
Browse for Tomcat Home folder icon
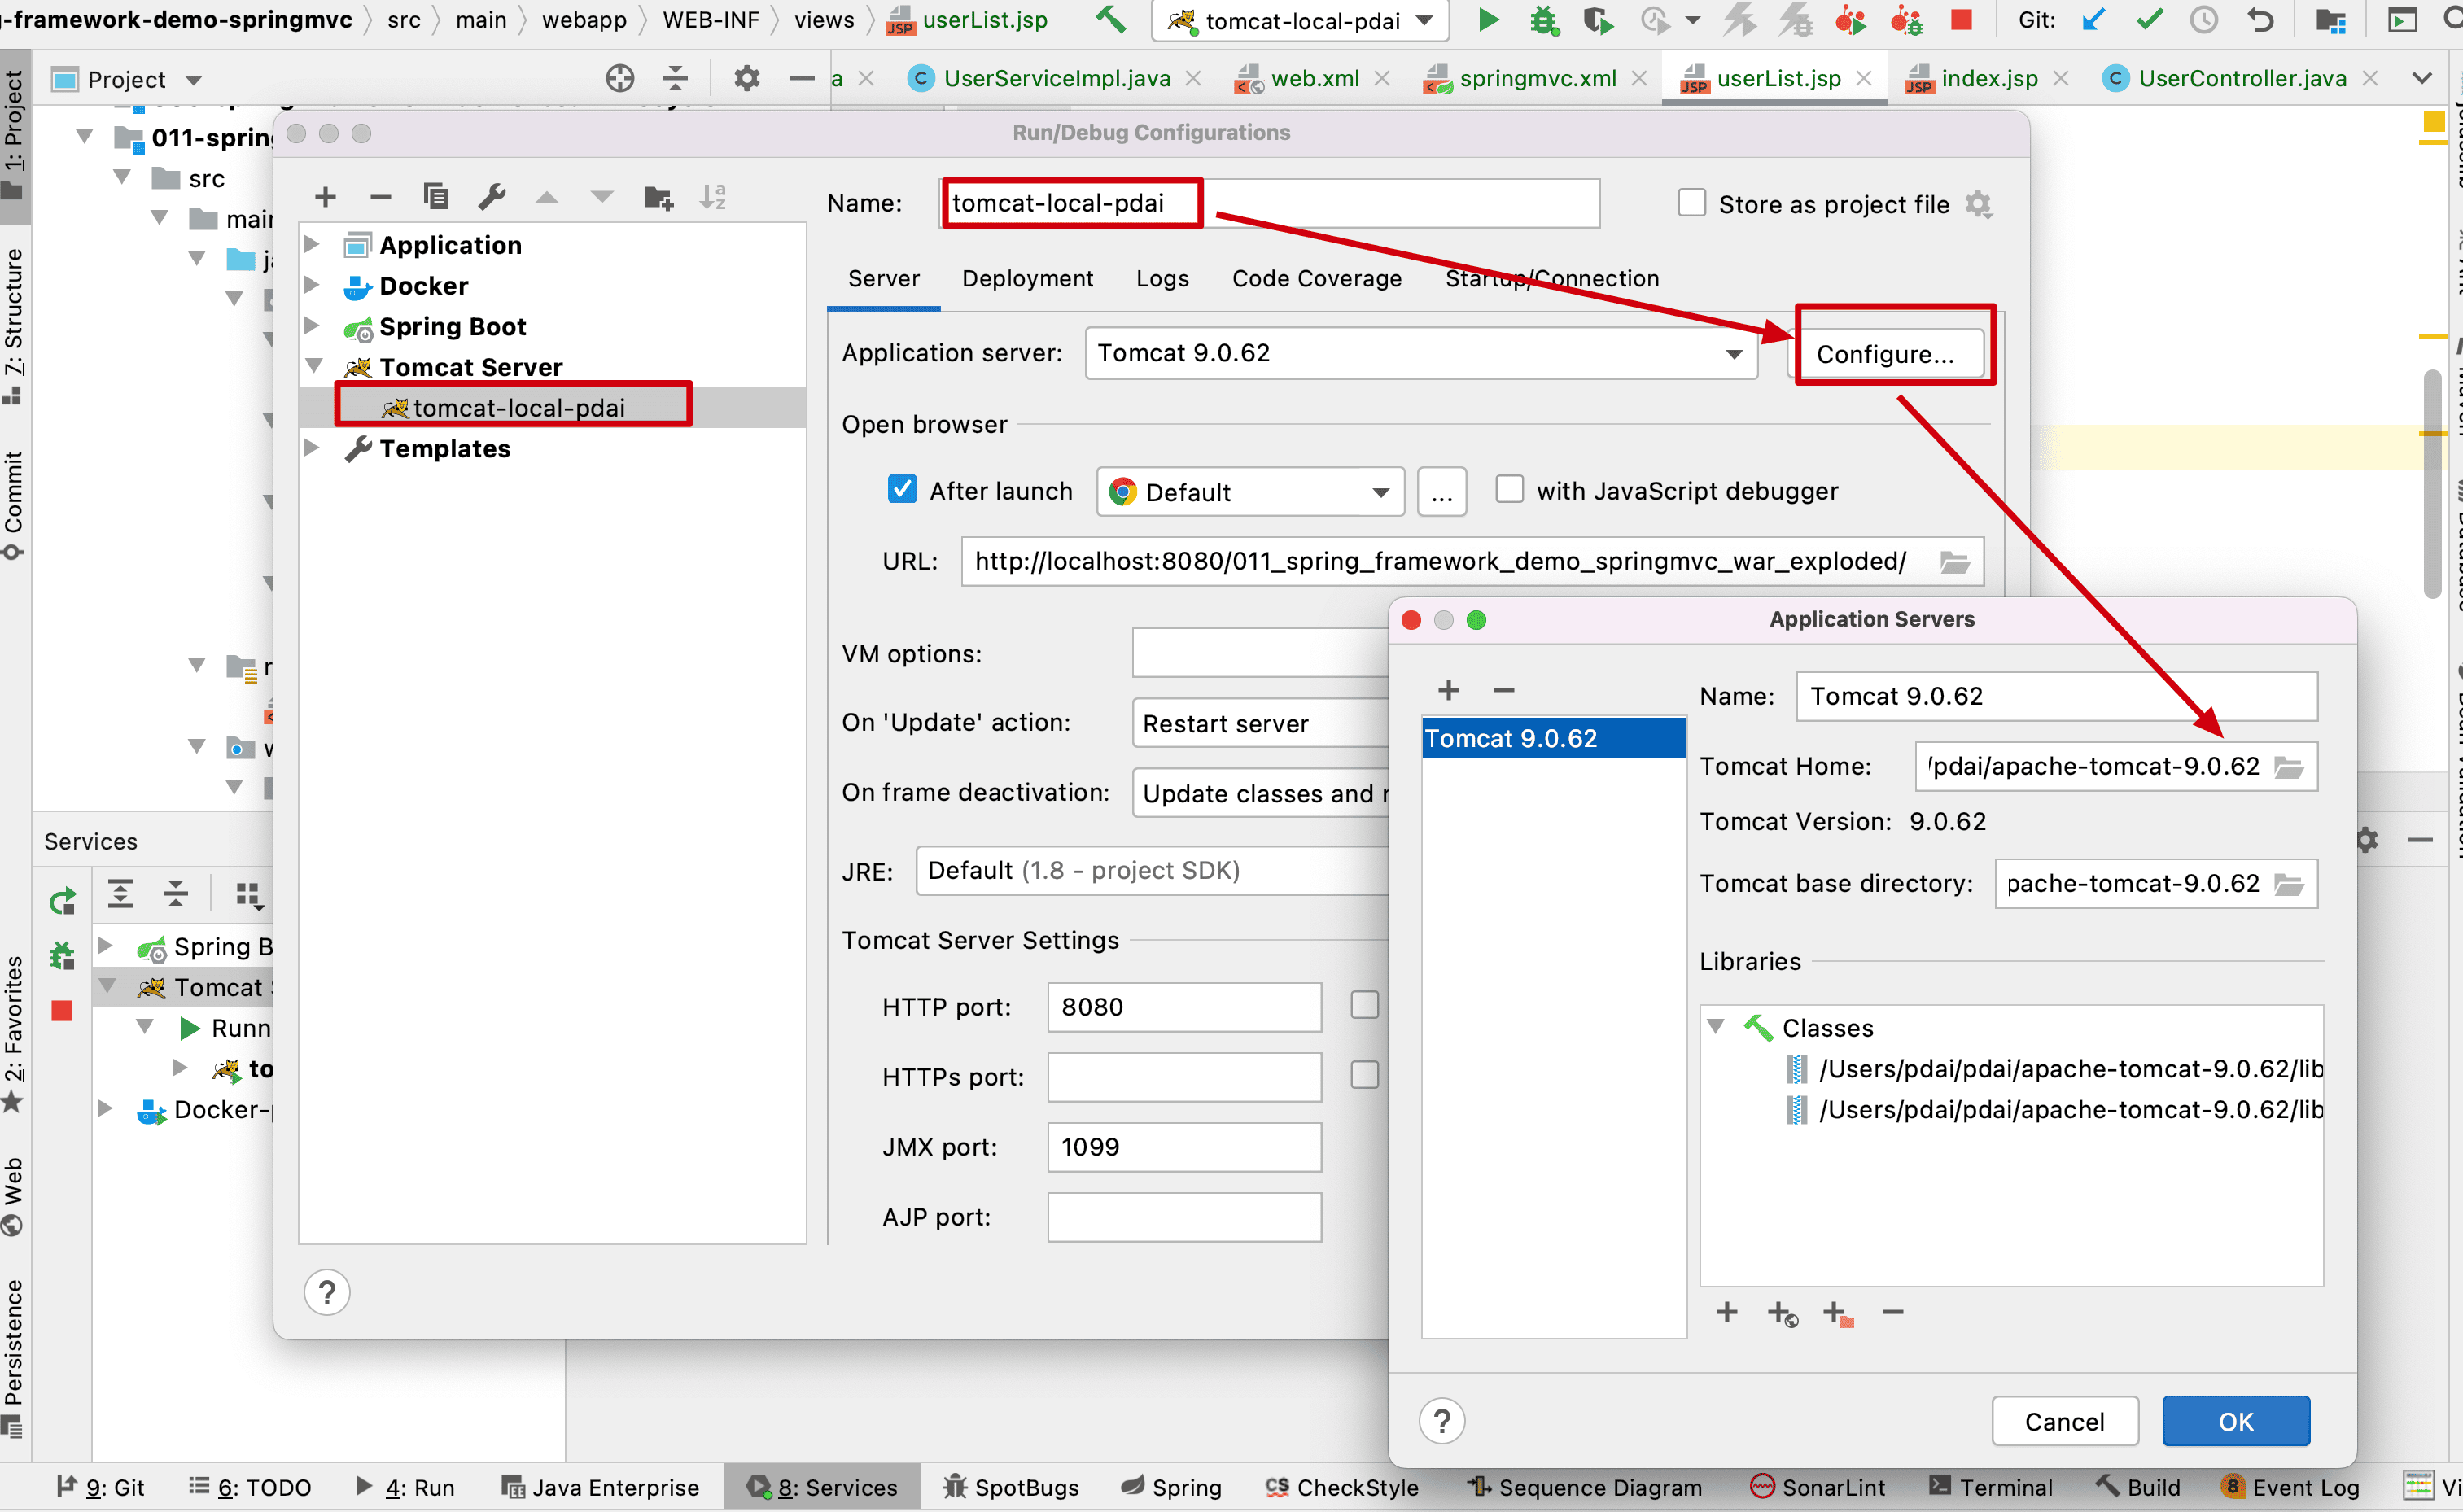[2289, 767]
